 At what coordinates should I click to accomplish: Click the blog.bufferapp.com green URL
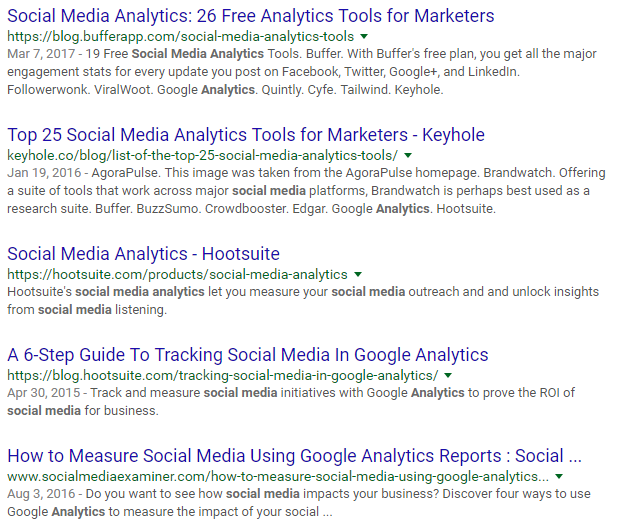tap(181, 37)
